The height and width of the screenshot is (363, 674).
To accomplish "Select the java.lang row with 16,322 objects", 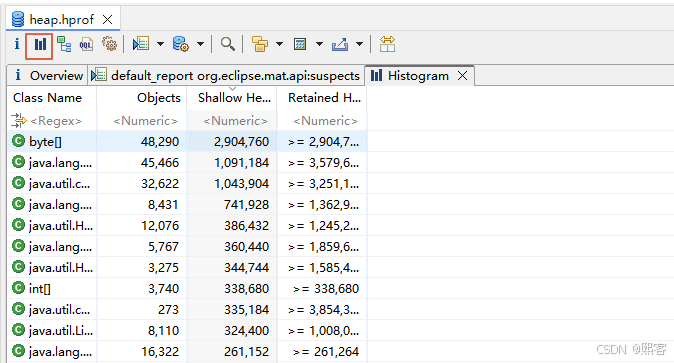I will (187, 352).
